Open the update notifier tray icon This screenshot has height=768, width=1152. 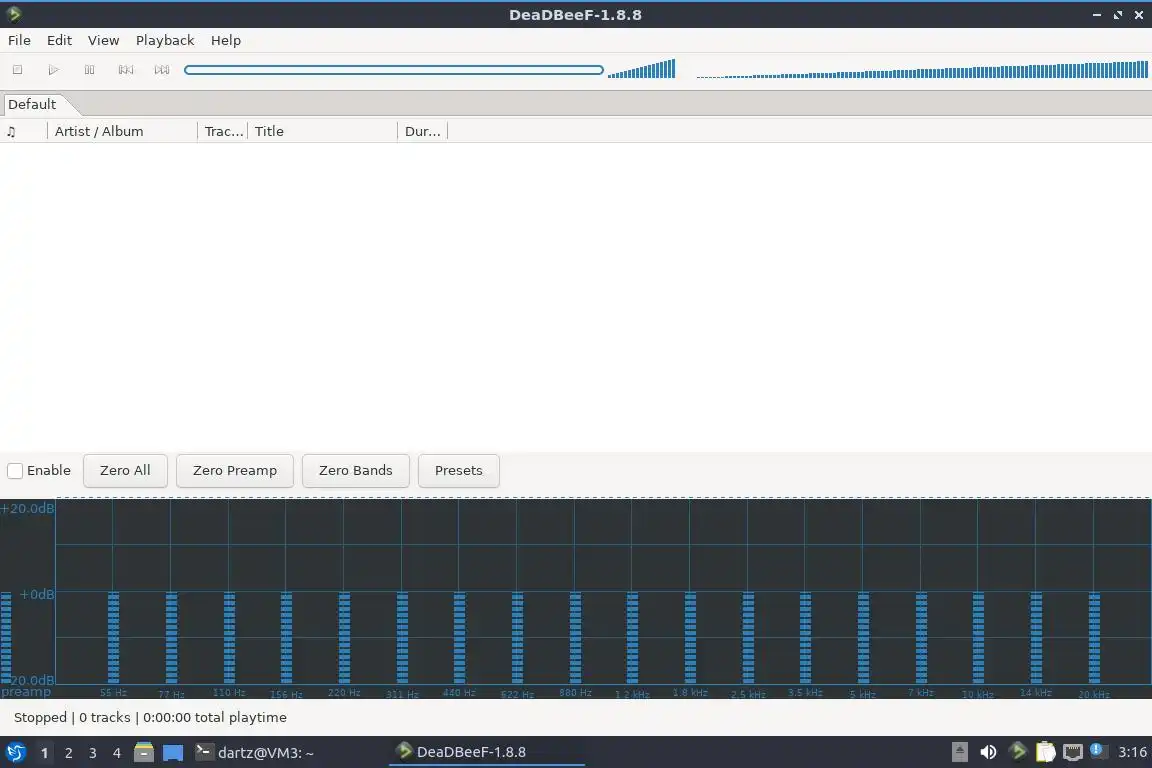(1098, 750)
